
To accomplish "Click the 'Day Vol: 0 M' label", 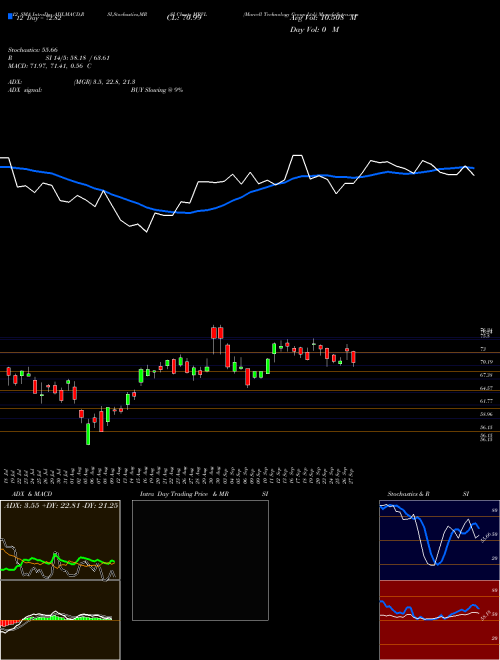I will tap(314, 30).
